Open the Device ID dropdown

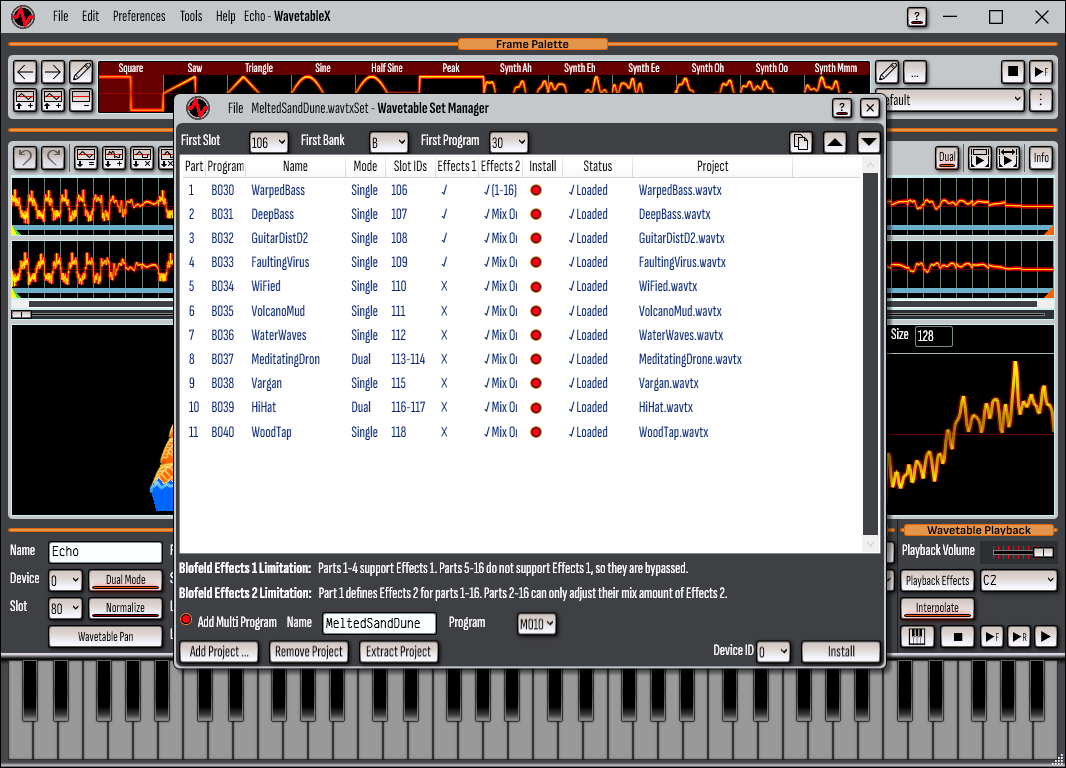click(773, 652)
